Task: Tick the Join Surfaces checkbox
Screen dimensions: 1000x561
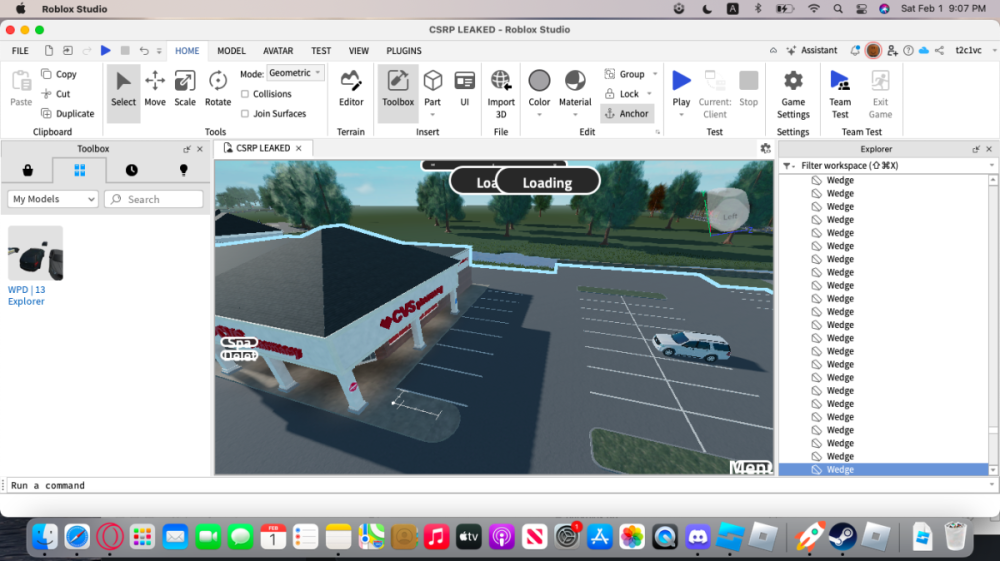Action: pyautogui.click(x=245, y=113)
